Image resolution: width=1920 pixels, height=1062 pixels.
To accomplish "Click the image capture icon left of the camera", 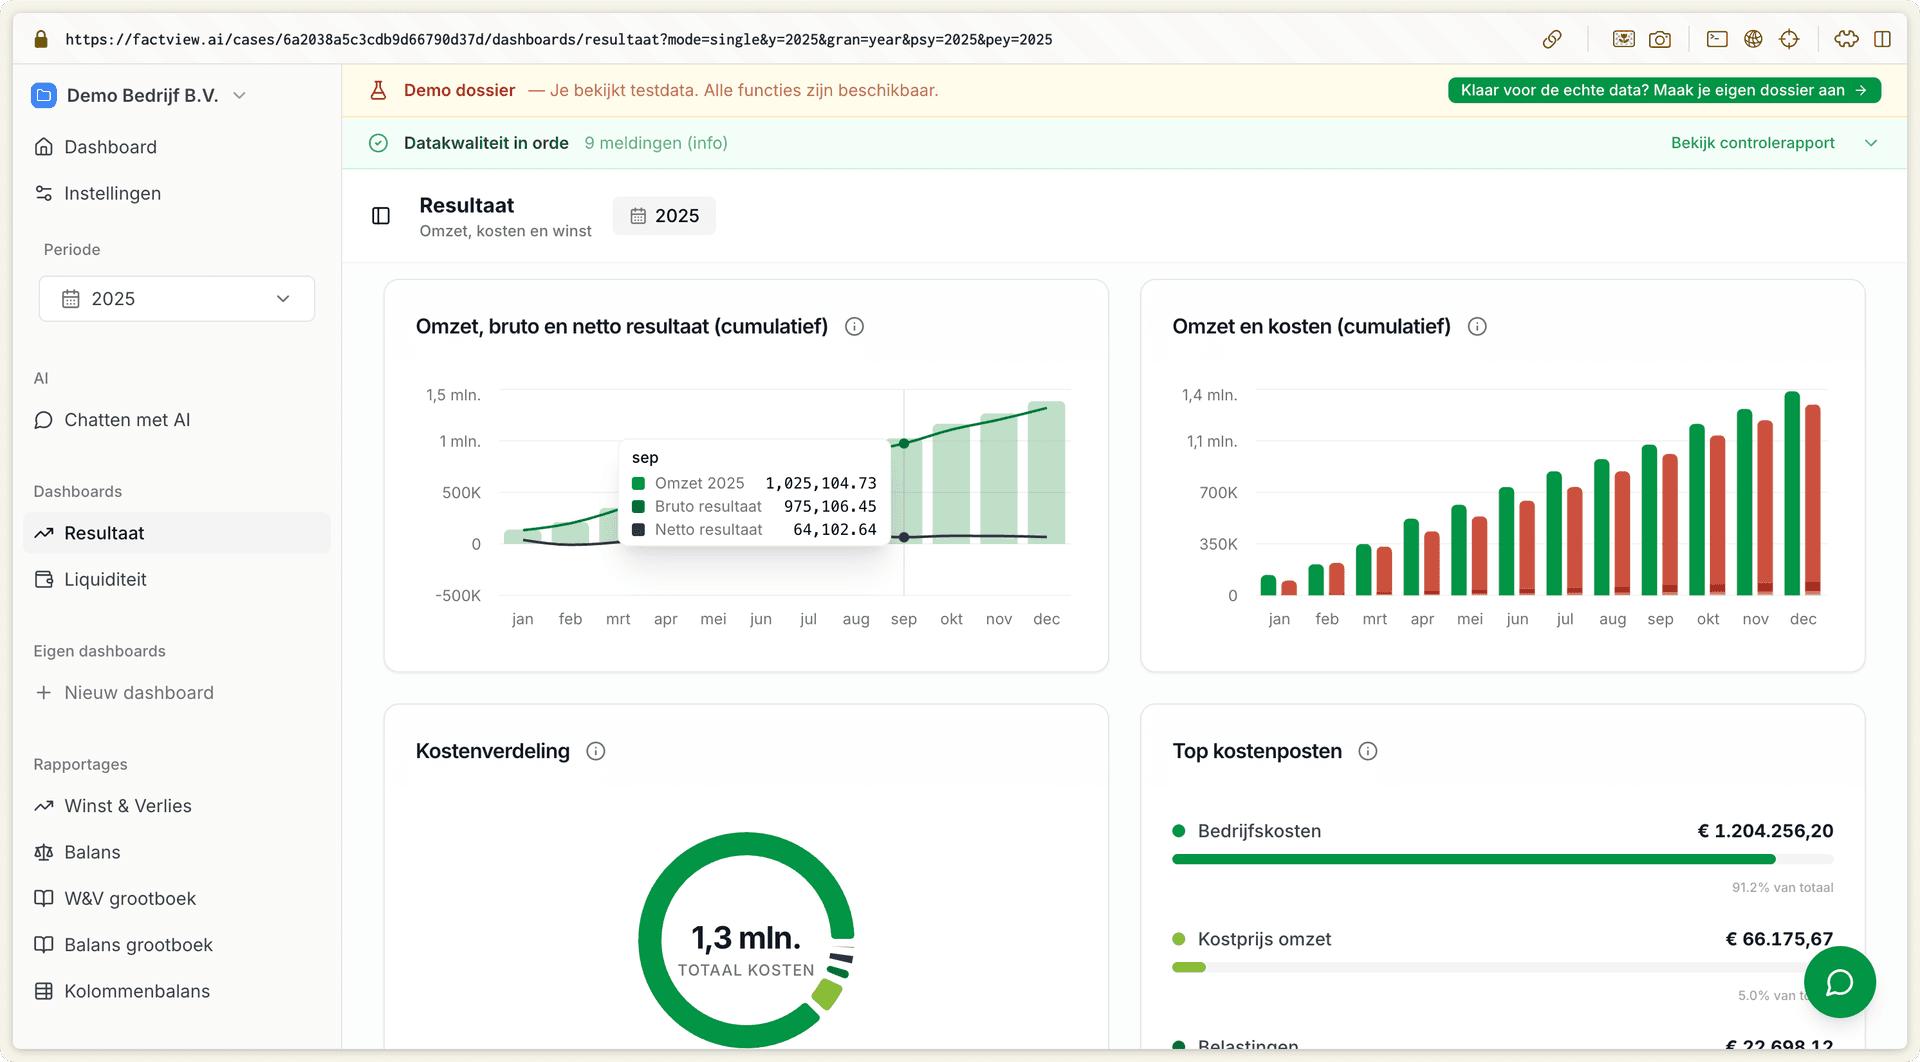I will (x=1624, y=39).
